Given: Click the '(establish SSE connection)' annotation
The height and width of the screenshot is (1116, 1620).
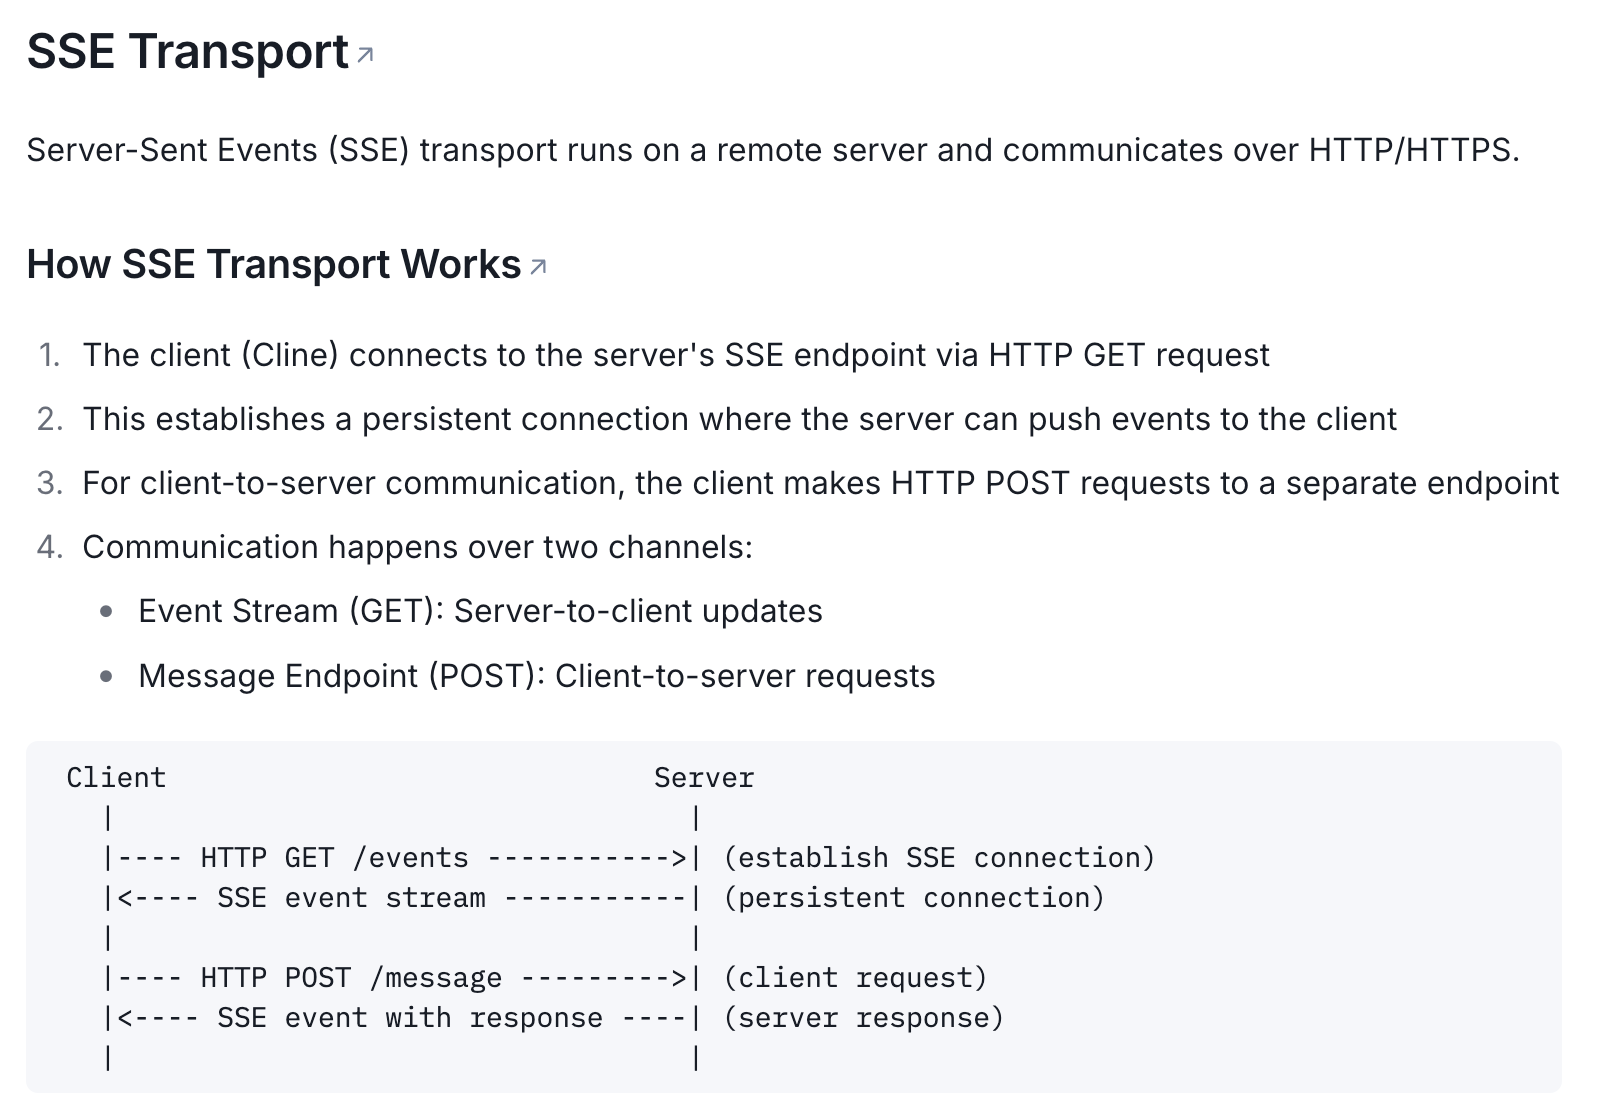Looking at the screenshot, I should point(939,858).
